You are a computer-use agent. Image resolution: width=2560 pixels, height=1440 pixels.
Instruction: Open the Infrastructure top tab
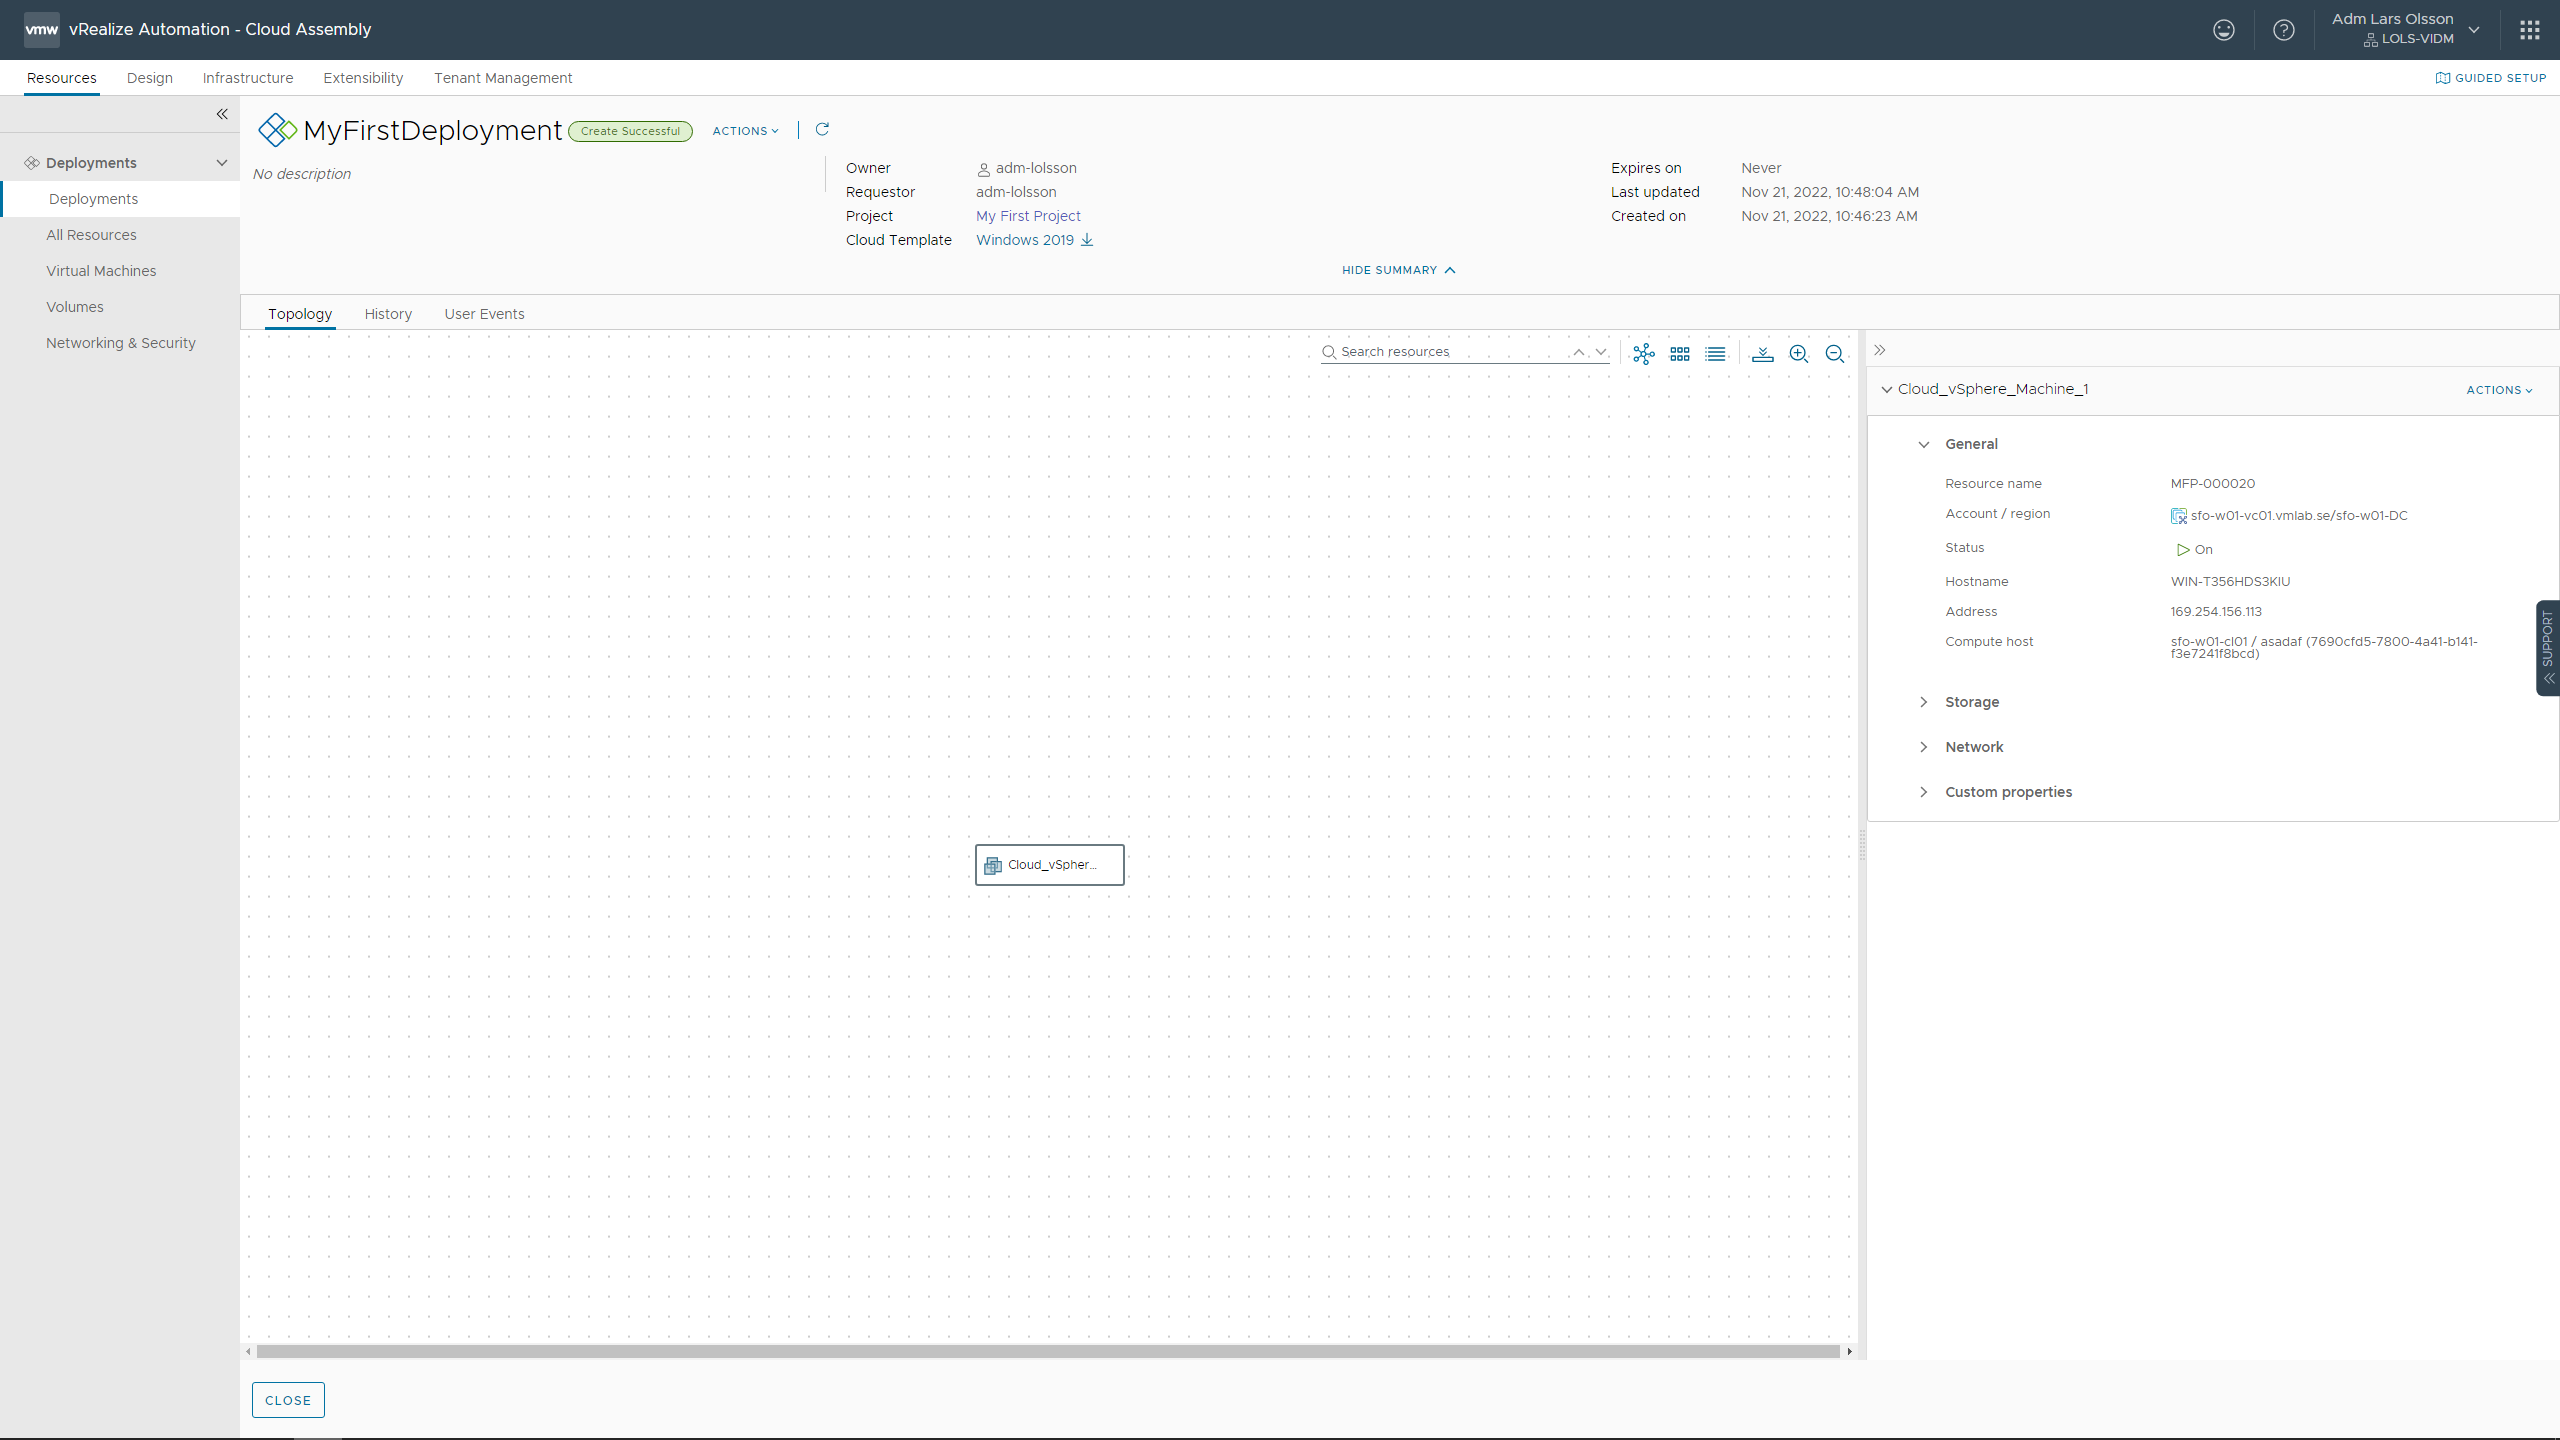click(248, 78)
